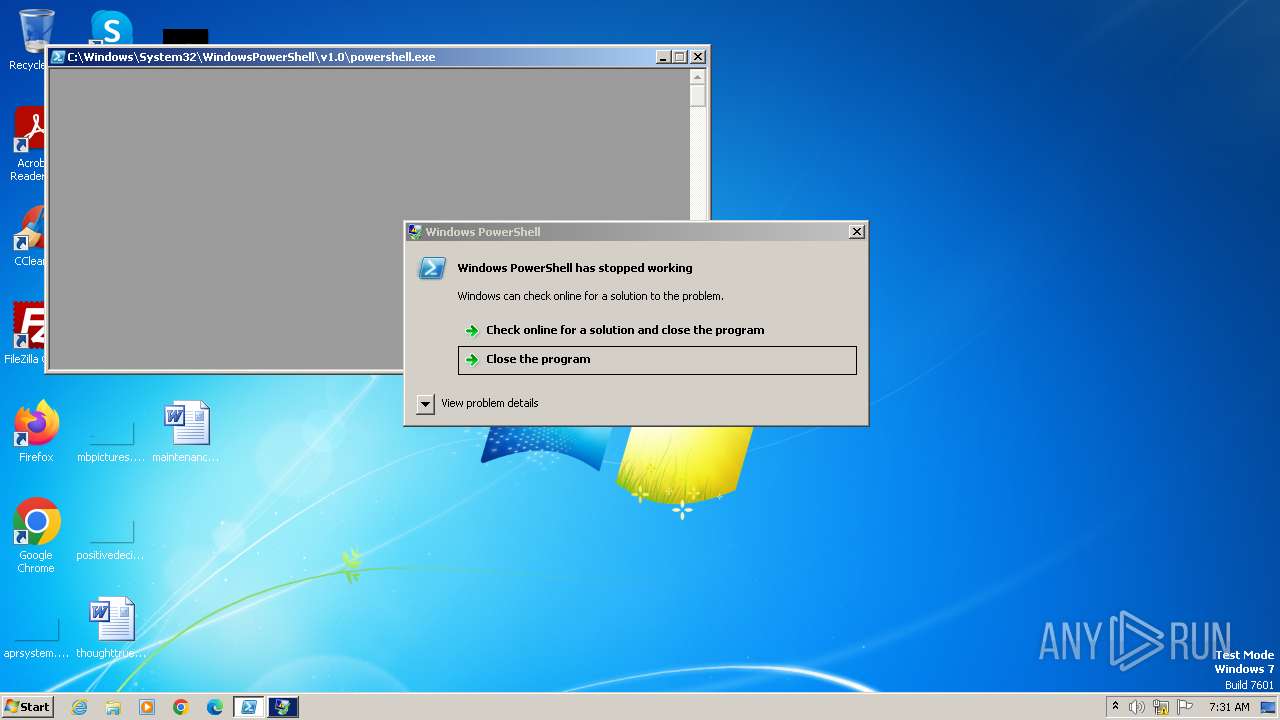Switch to error report taskbar button
1280x720 pixels.
(283, 707)
